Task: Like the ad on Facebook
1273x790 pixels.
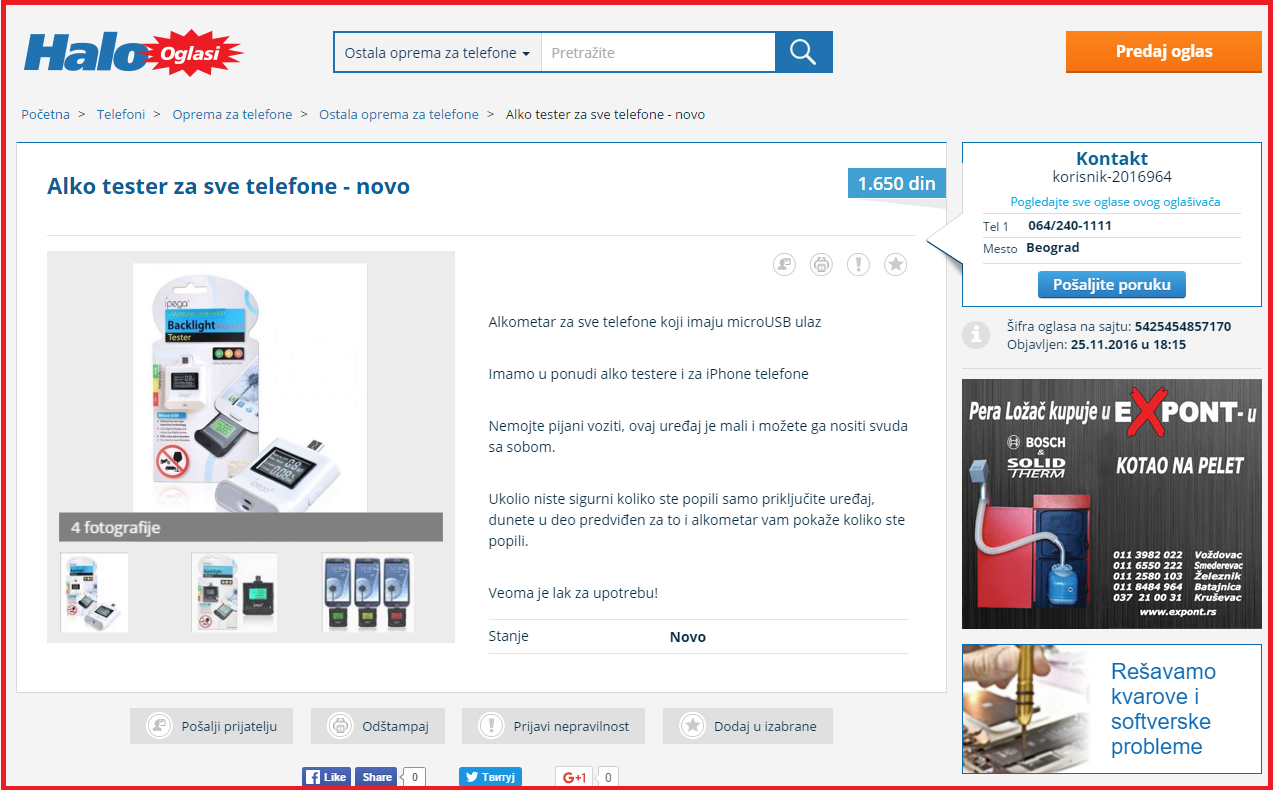Action: (326, 777)
